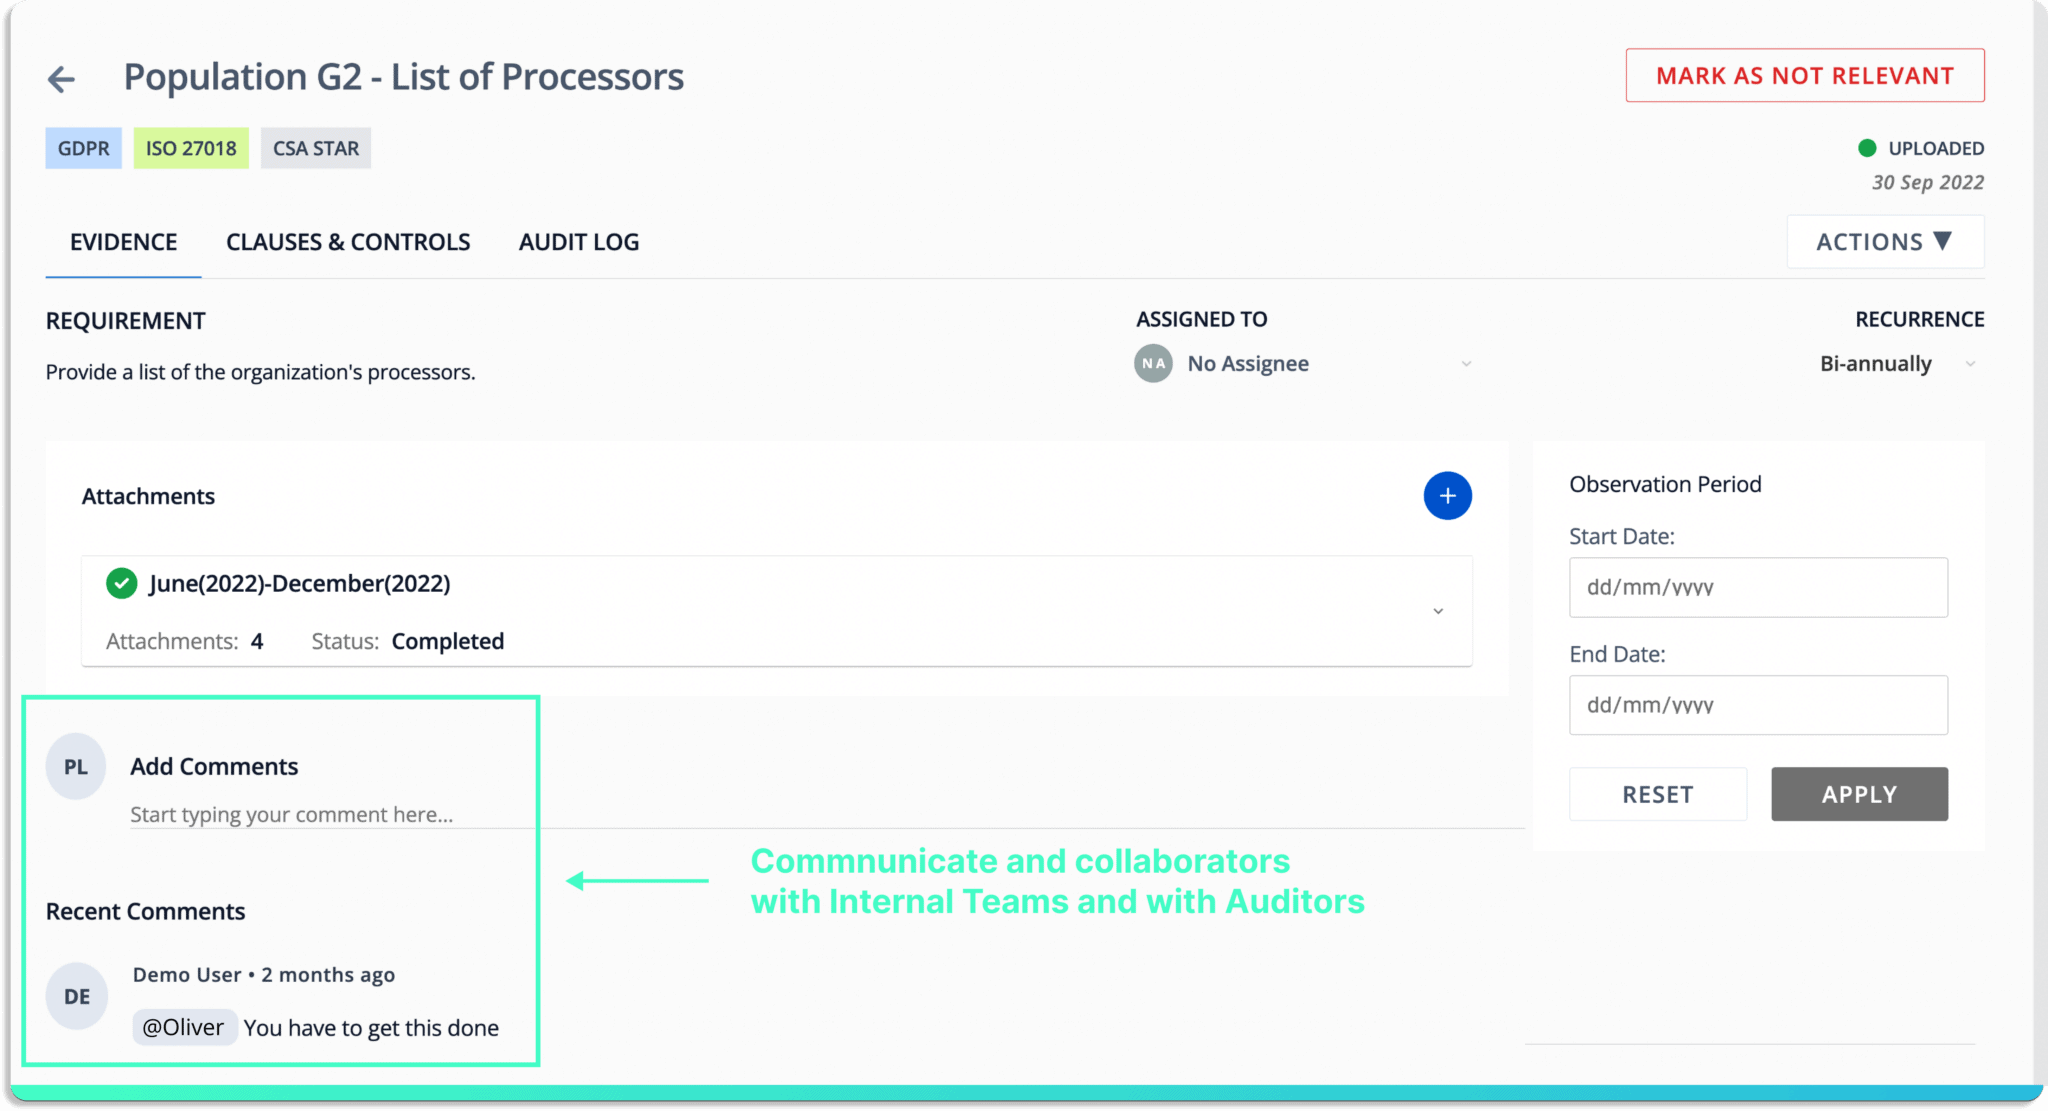Click the NA assignee avatar
Viewport: 2048px width, 1111px height.
point(1153,364)
